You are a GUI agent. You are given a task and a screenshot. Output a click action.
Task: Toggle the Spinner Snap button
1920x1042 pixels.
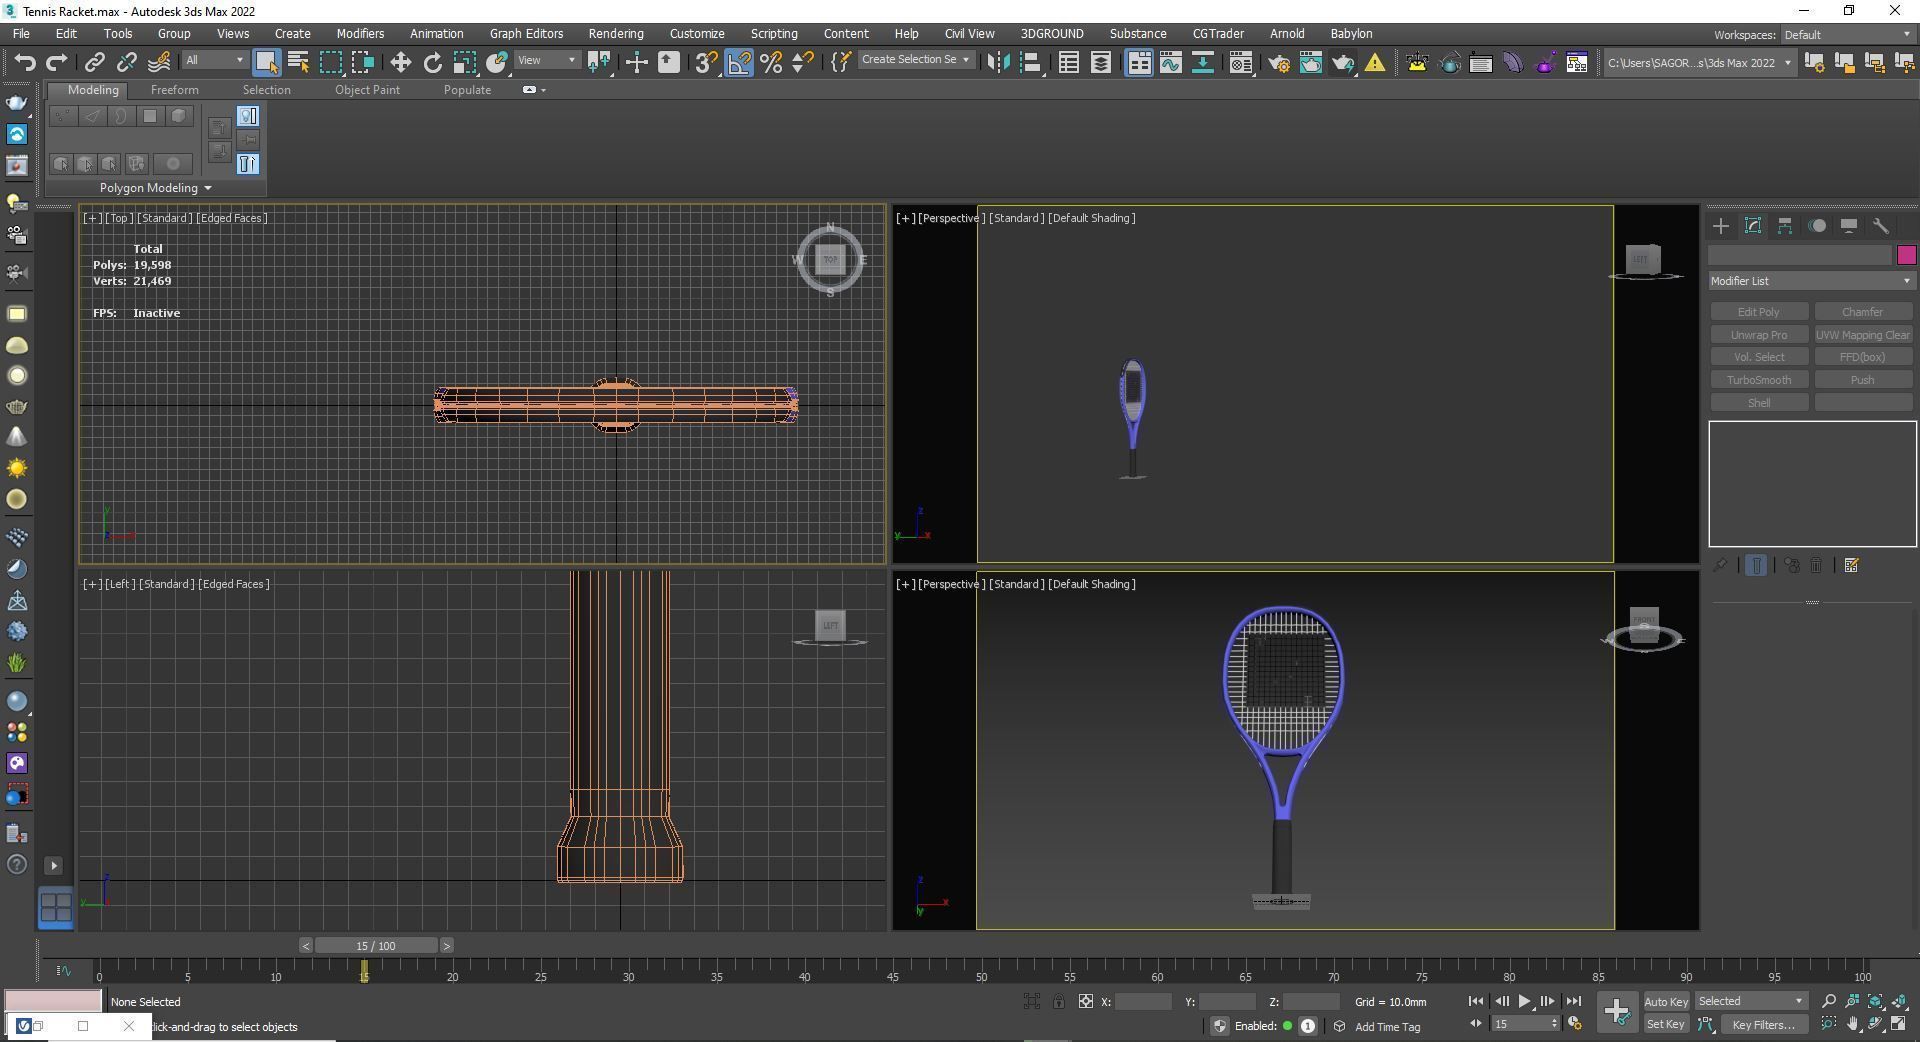point(803,62)
